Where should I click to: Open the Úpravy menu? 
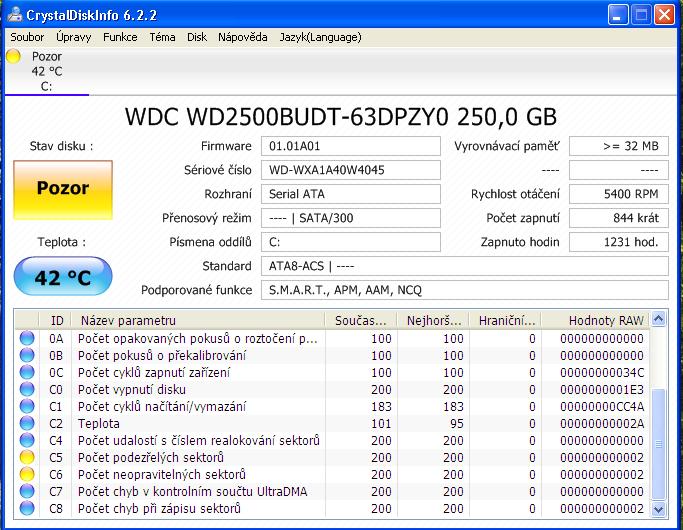click(74, 37)
